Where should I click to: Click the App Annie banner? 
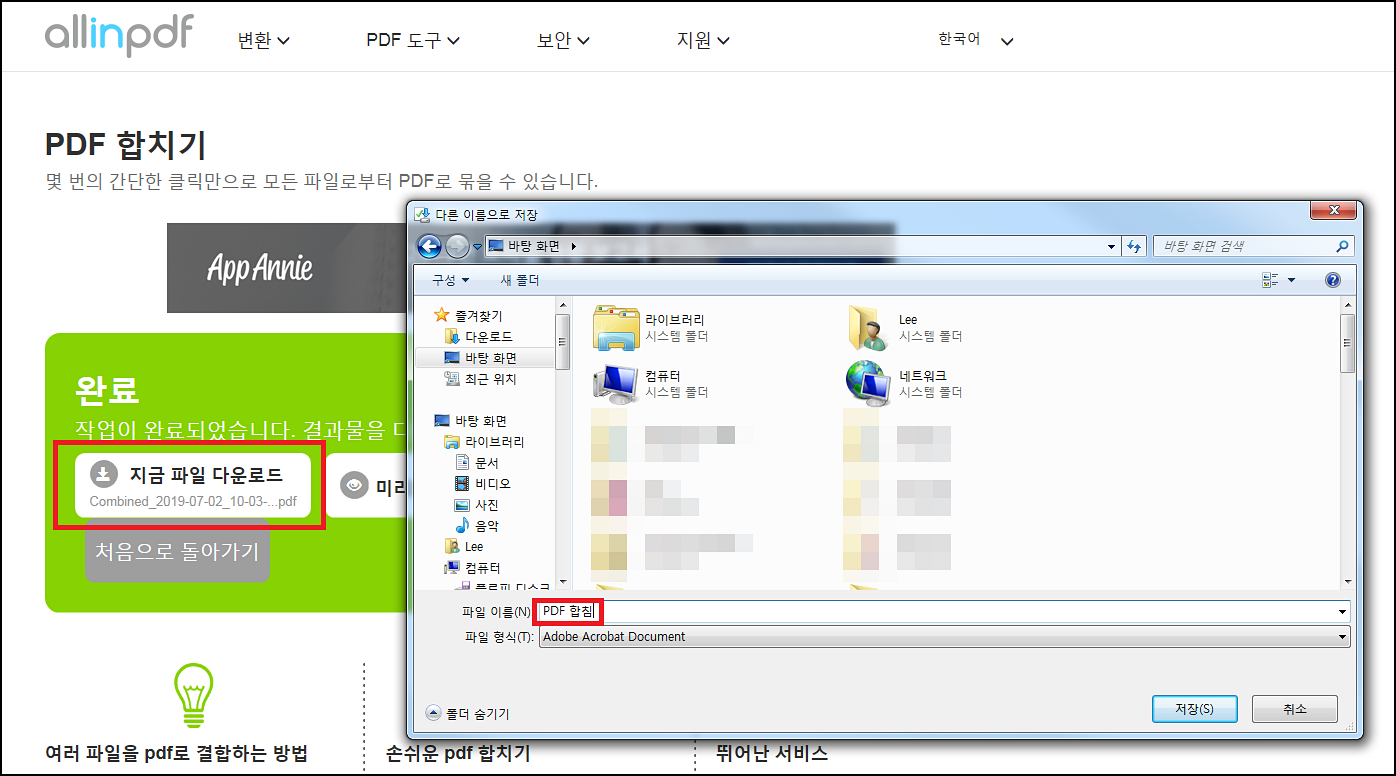point(286,268)
